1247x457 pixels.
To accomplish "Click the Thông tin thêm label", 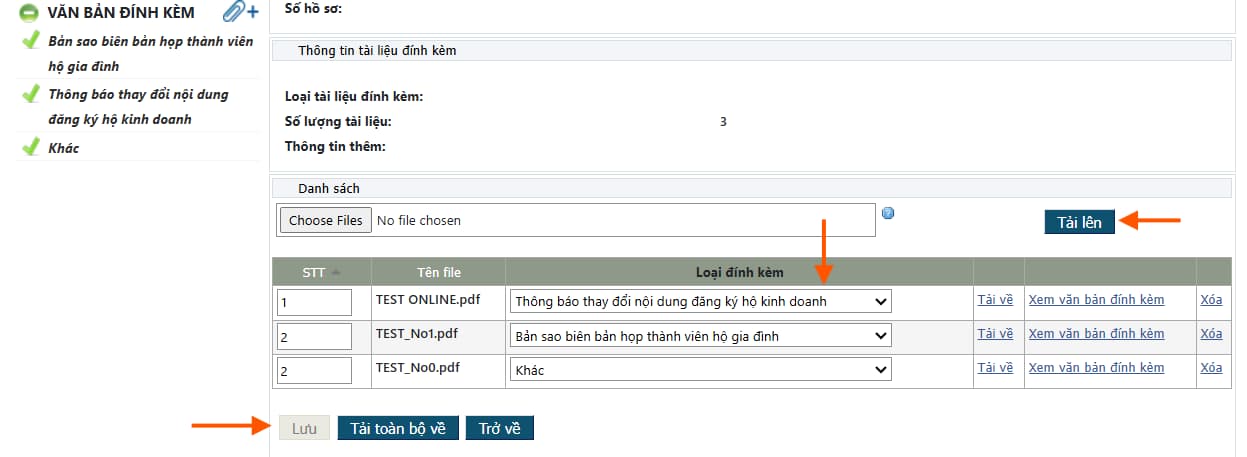I will [x=335, y=147].
